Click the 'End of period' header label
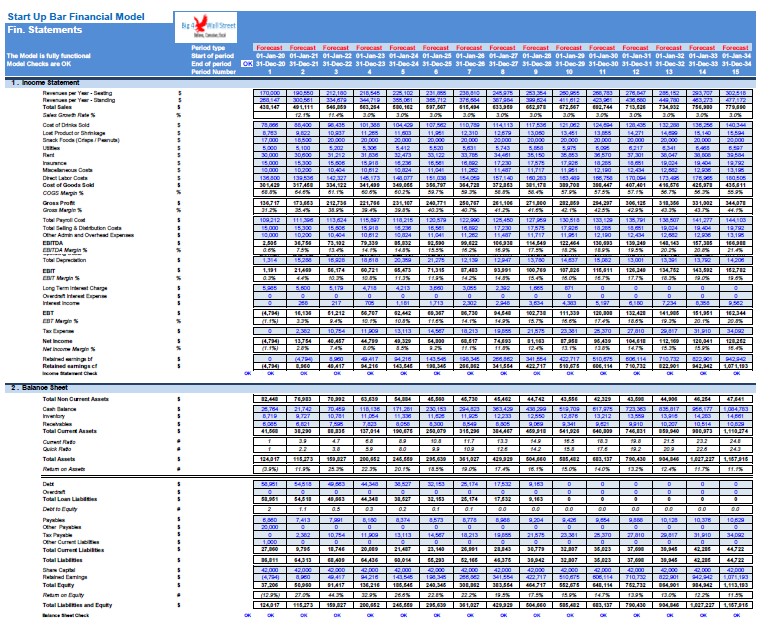 click(x=211, y=64)
